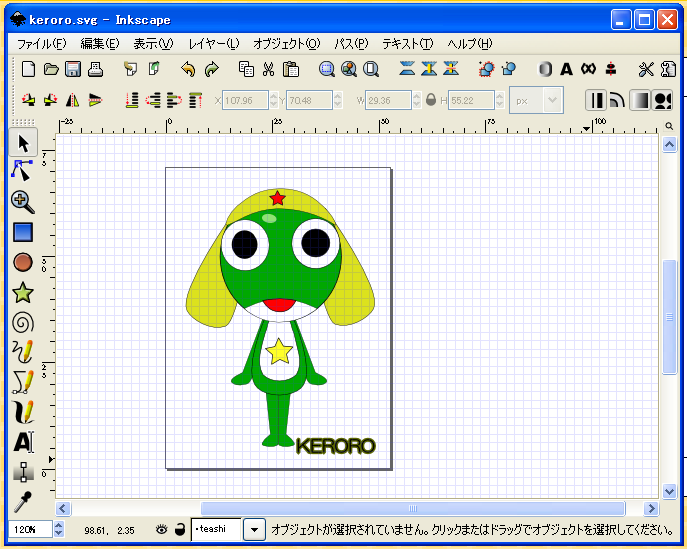Open Document Properties icon
This screenshot has width=687, height=549.
668,69
